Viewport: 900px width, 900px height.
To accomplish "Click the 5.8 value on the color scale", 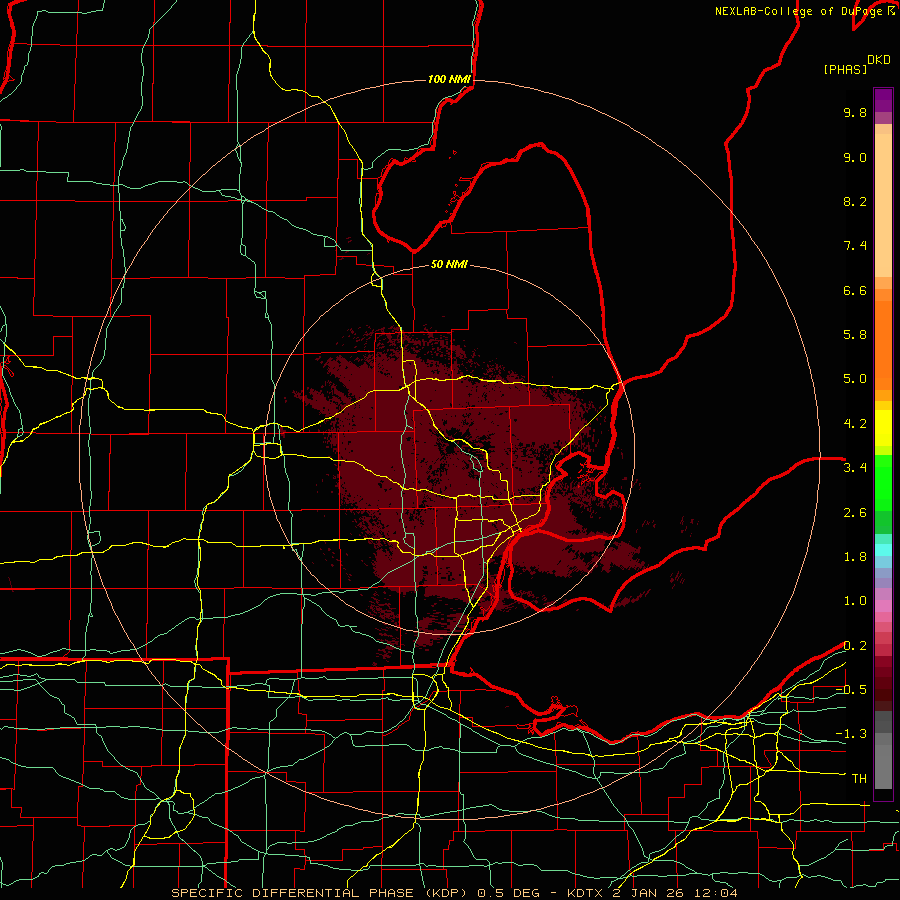I will pos(855,335).
